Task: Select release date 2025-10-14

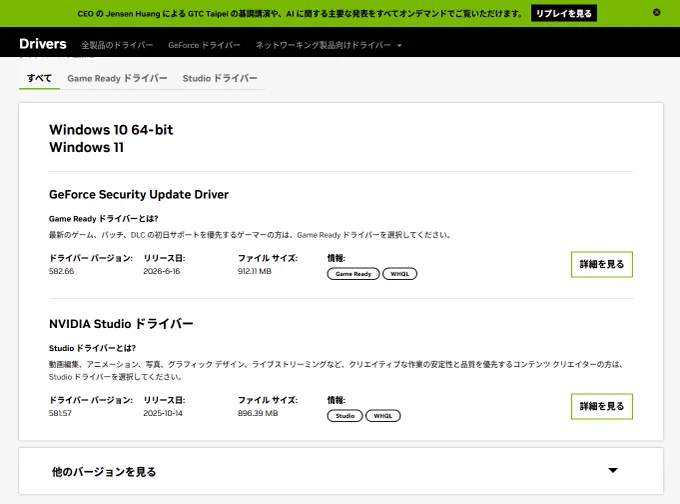Action: click(x=163, y=413)
